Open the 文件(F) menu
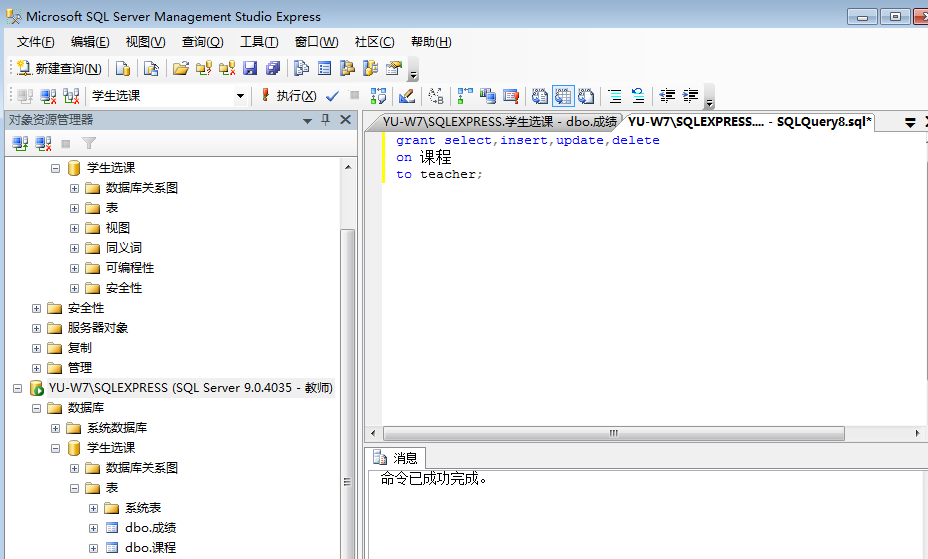Image resolution: width=928 pixels, height=559 pixels. click(36, 42)
